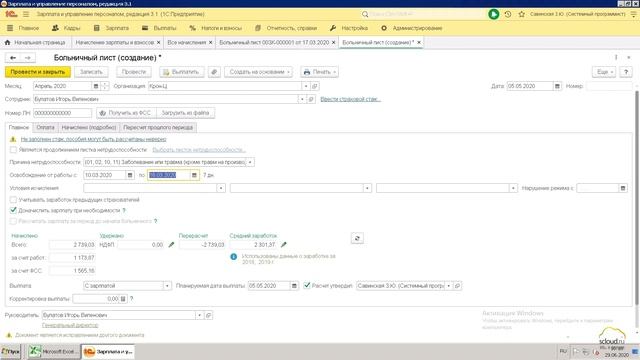Open the Печать dropdown button
Image resolution: width=640 pixels, height=360 pixels.
[x=320, y=72]
